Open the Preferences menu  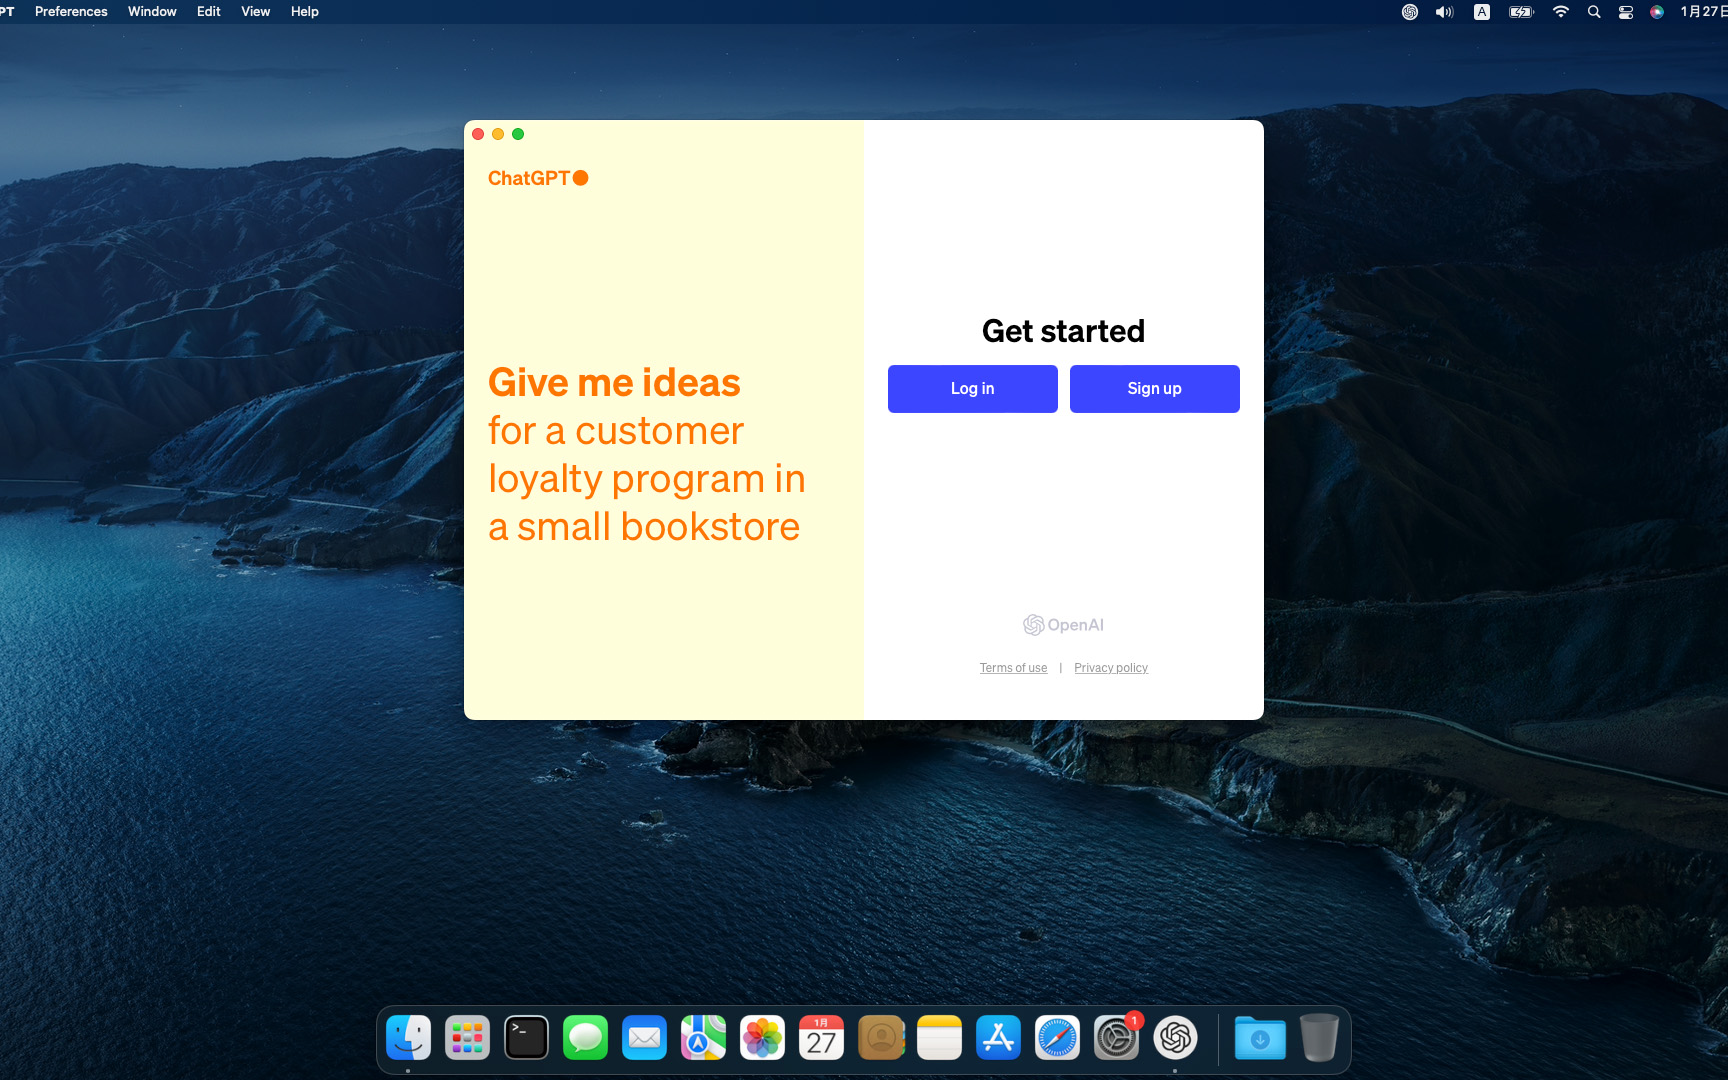point(71,12)
